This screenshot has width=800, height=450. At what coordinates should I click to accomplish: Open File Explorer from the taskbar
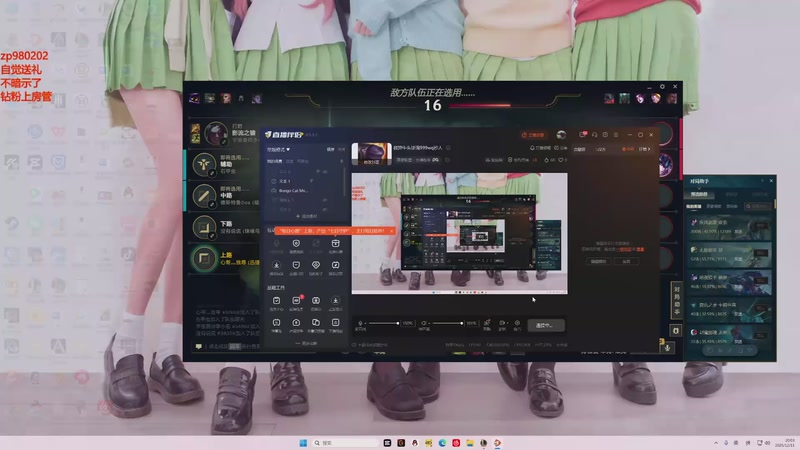pyautogui.click(x=470, y=443)
